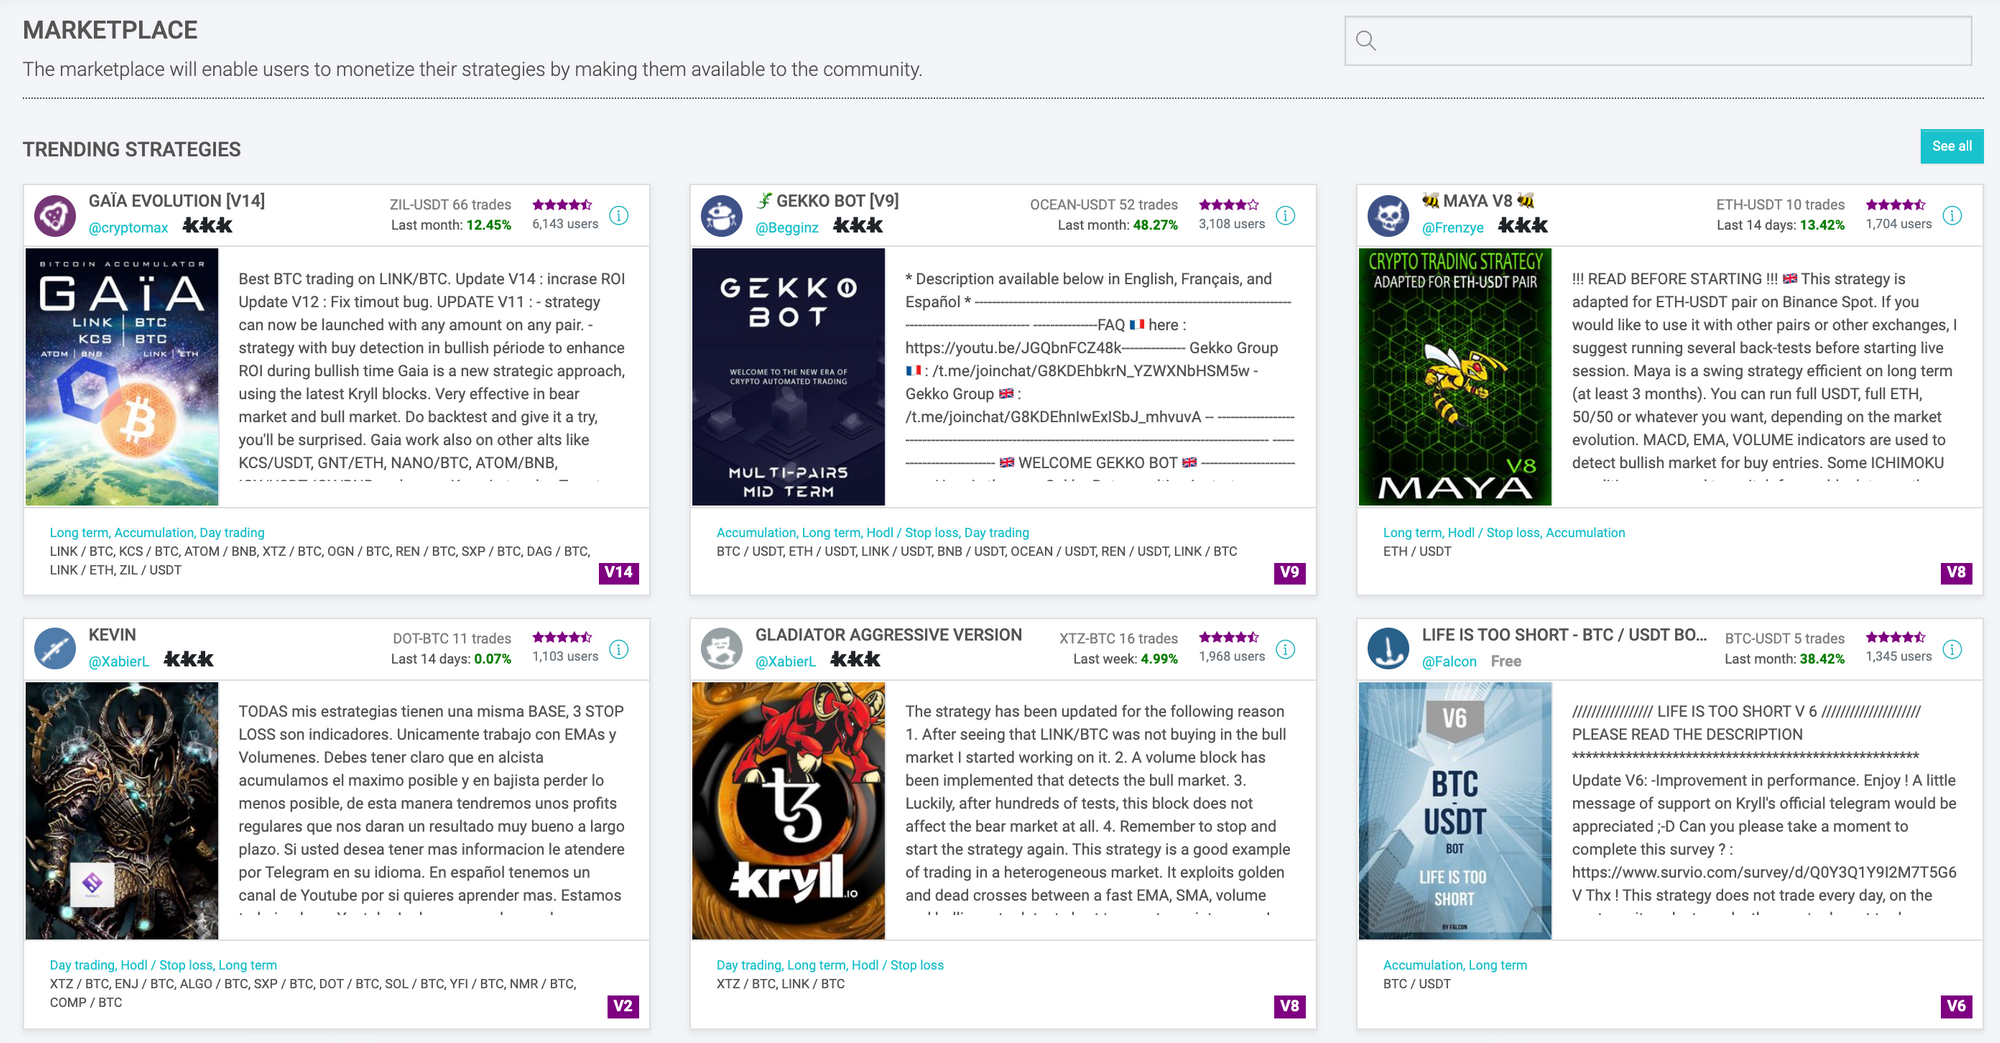The width and height of the screenshot is (2000, 1043).
Task: Click star rating on Gaïa Evolution card
Action: click(x=563, y=205)
